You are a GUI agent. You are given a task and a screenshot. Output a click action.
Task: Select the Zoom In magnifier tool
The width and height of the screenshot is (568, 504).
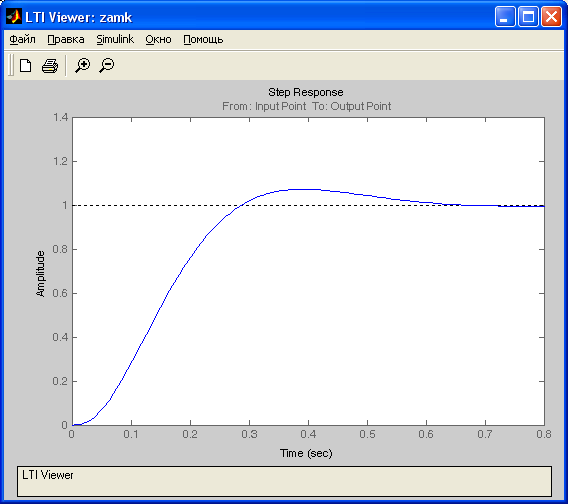click(83, 66)
